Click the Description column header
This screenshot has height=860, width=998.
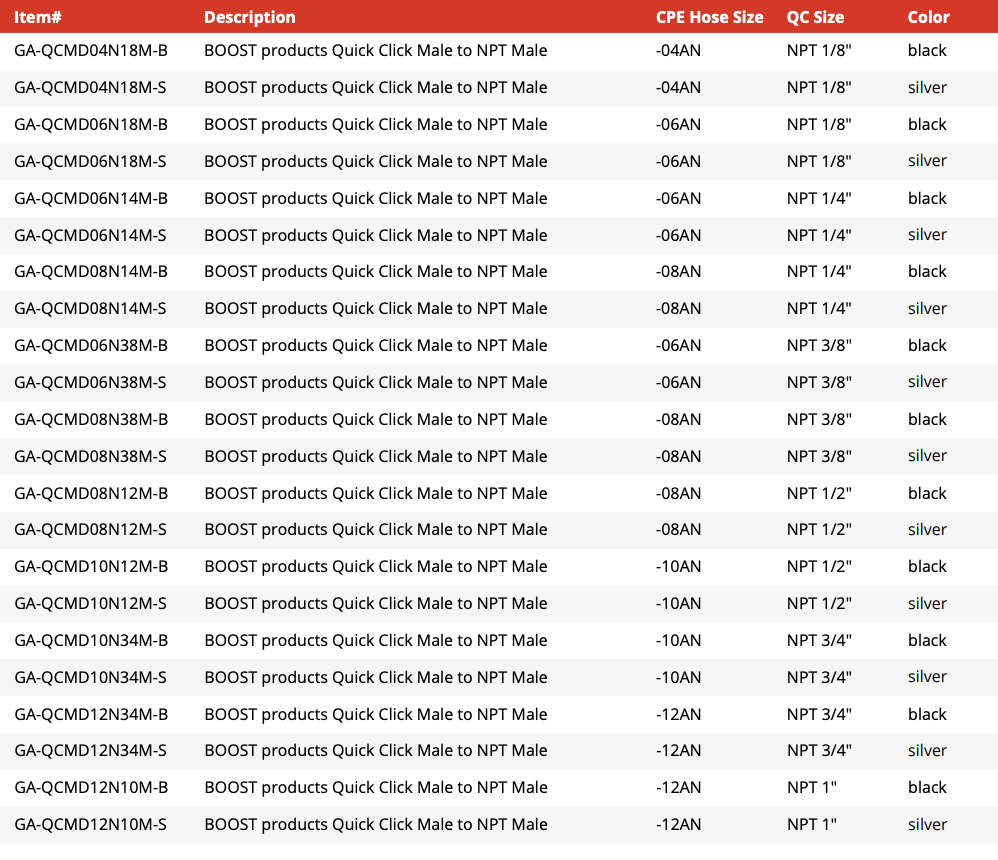coord(250,17)
